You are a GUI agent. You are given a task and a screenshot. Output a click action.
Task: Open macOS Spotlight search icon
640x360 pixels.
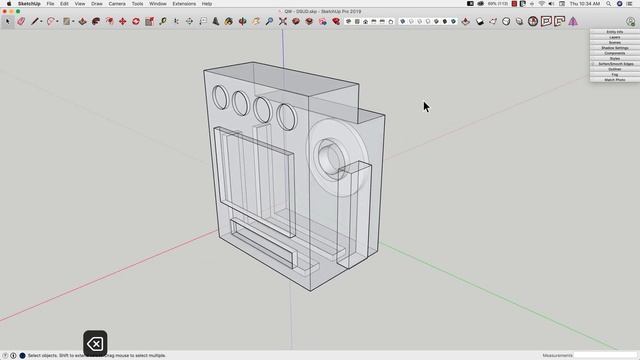609,4
